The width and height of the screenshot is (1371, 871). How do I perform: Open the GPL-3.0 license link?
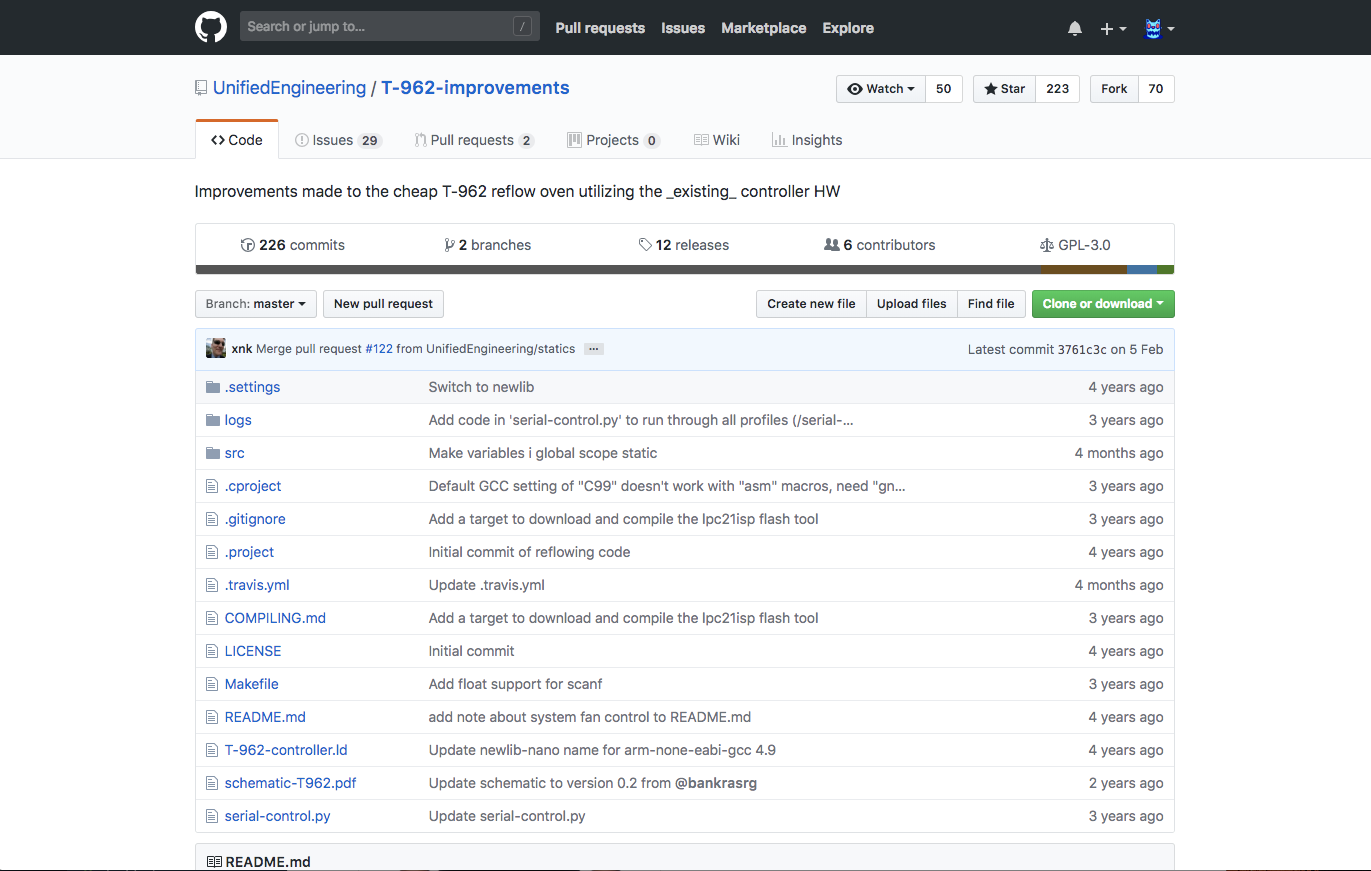click(x=1075, y=245)
